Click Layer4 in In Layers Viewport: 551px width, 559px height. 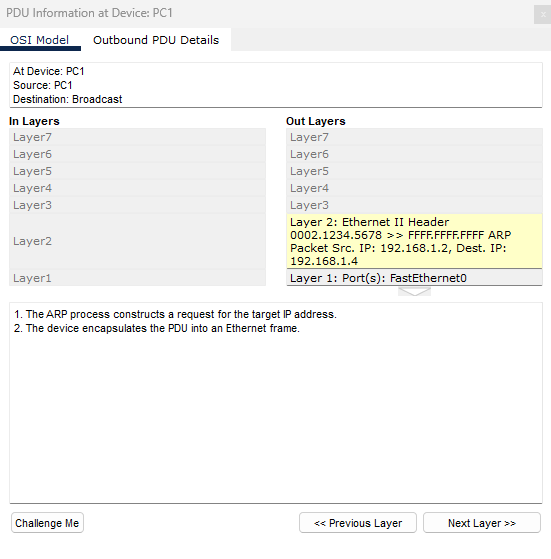tap(137, 188)
